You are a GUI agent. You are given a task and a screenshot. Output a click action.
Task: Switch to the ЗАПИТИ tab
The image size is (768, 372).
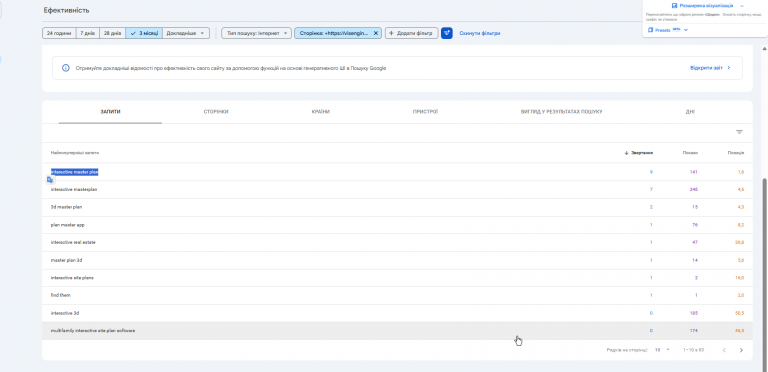coord(110,112)
